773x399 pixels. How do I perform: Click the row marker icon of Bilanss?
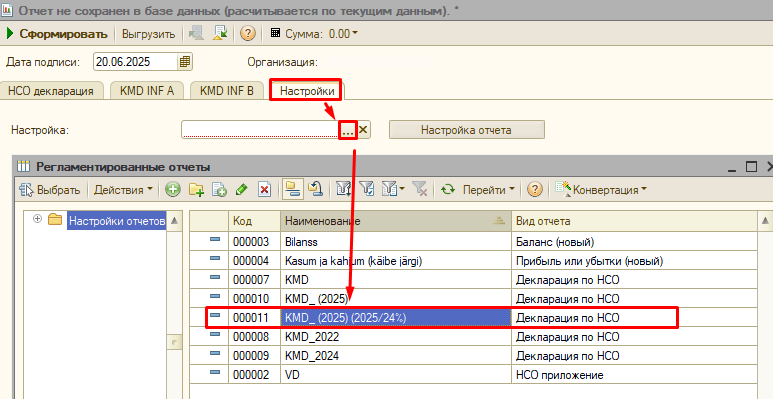tap(215, 239)
